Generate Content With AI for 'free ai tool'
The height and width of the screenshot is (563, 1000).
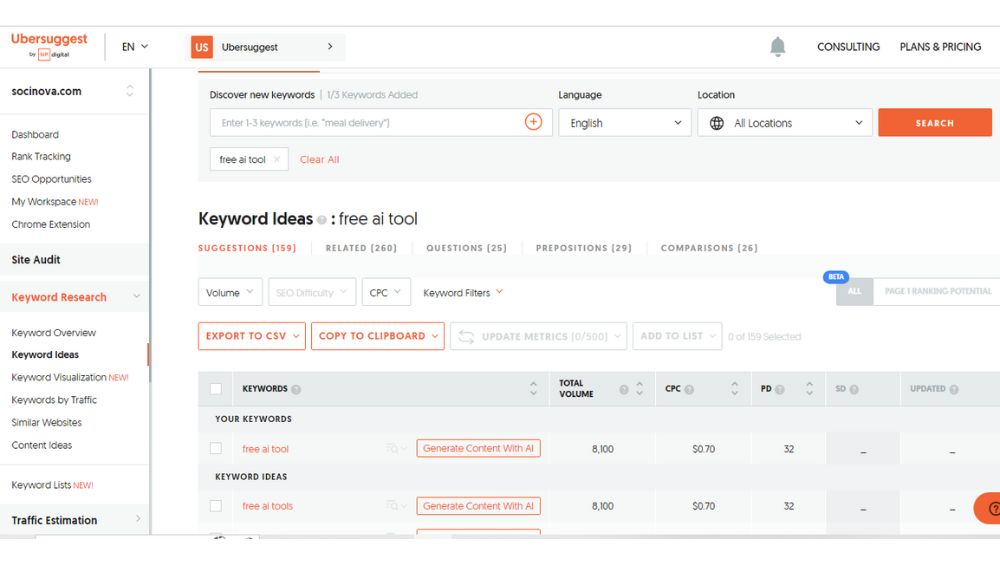(478, 448)
